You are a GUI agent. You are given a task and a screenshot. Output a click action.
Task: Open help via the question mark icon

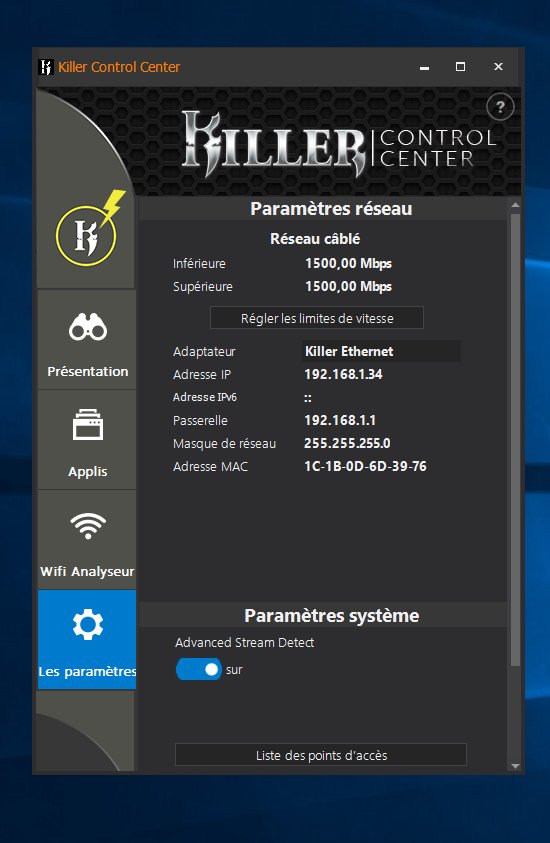(500, 107)
